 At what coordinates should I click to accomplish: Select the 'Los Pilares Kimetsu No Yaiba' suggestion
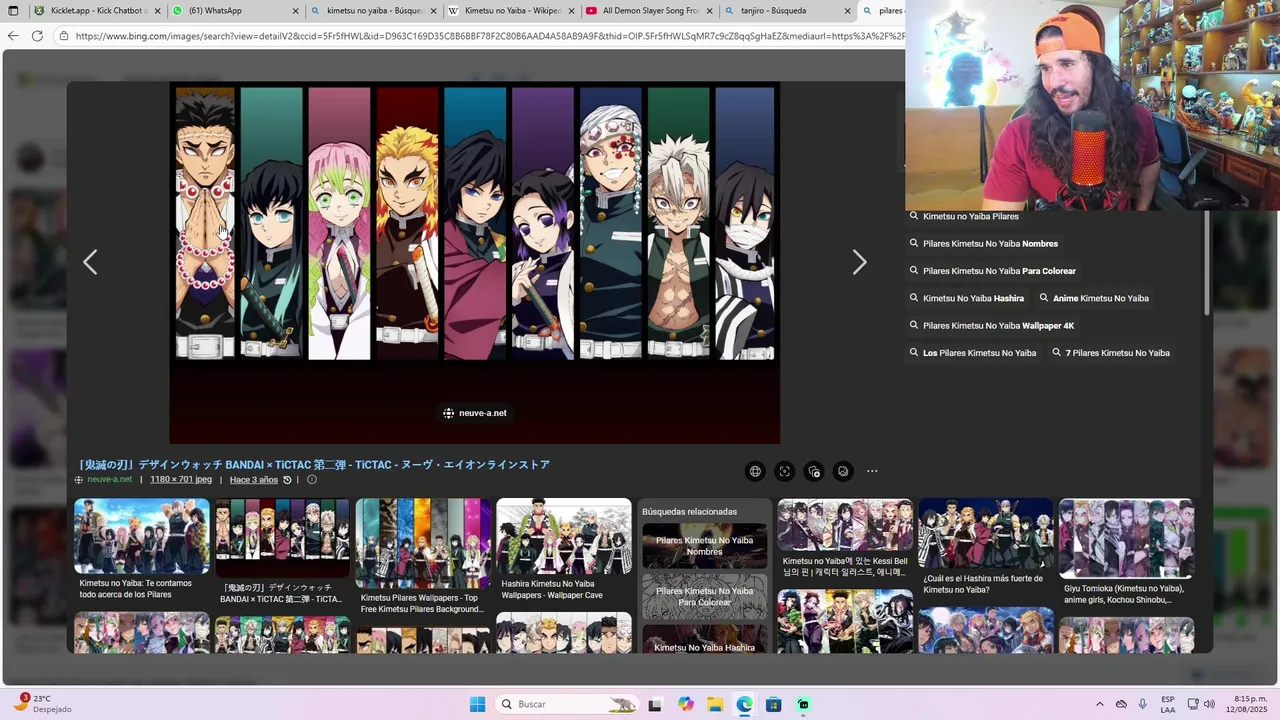[x=973, y=353]
